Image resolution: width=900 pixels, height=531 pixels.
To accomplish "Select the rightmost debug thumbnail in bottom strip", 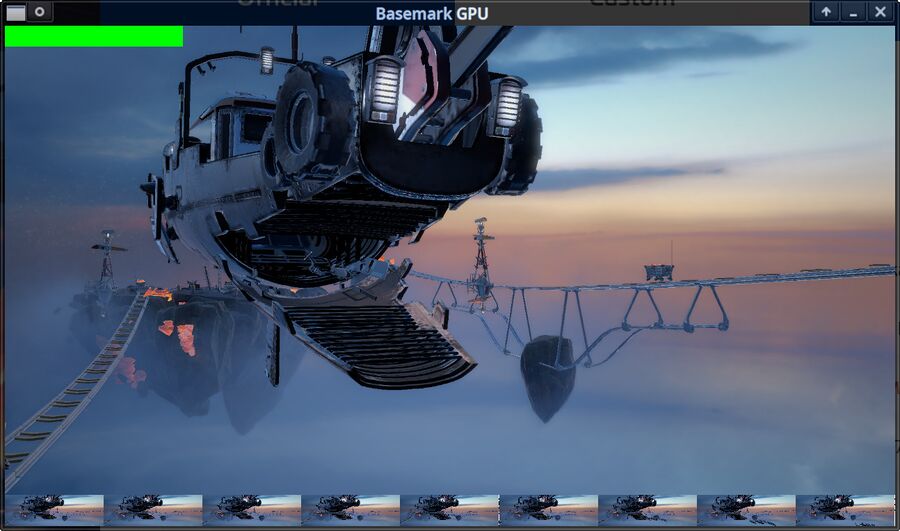I will pyautogui.click(x=845, y=510).
